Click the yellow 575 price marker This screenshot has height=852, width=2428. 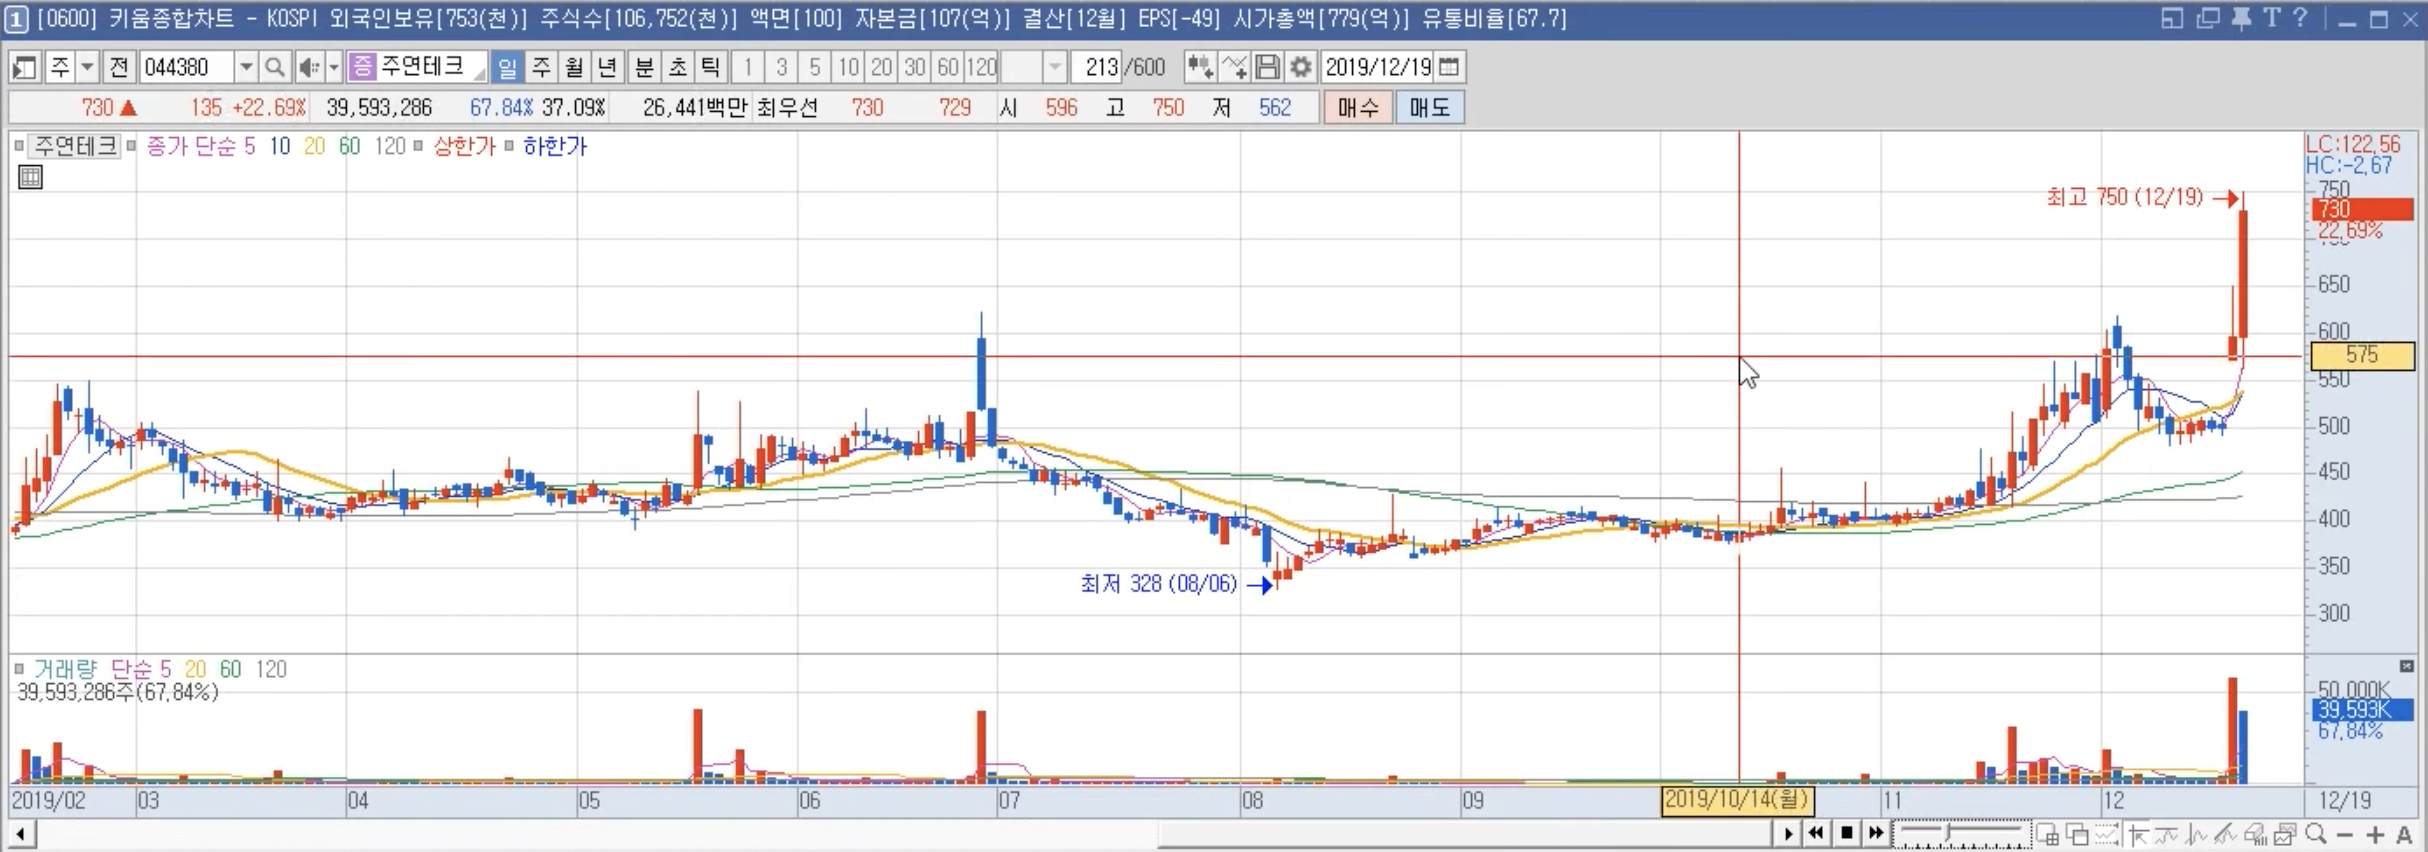pyautogui.click(x=2363, y=355)
